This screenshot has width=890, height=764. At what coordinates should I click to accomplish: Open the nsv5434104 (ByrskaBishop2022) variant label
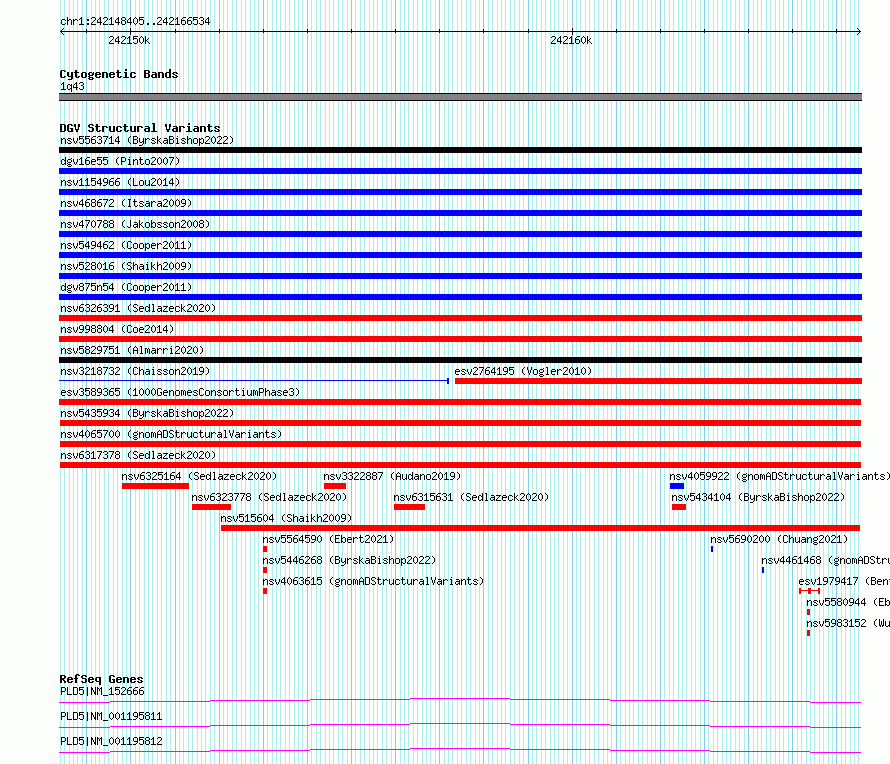point(758,497)
